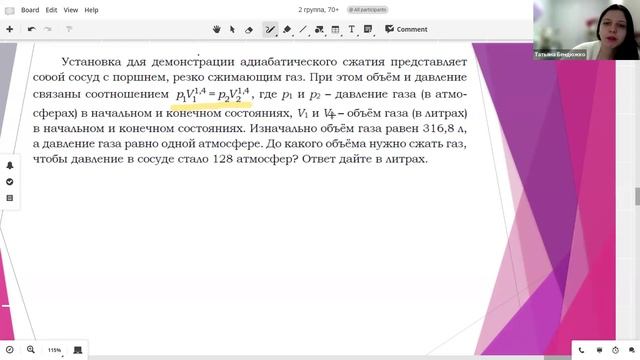
Task: Open the timer icon at bottom right
Action: pyautogui.click(x=616, y=350)
